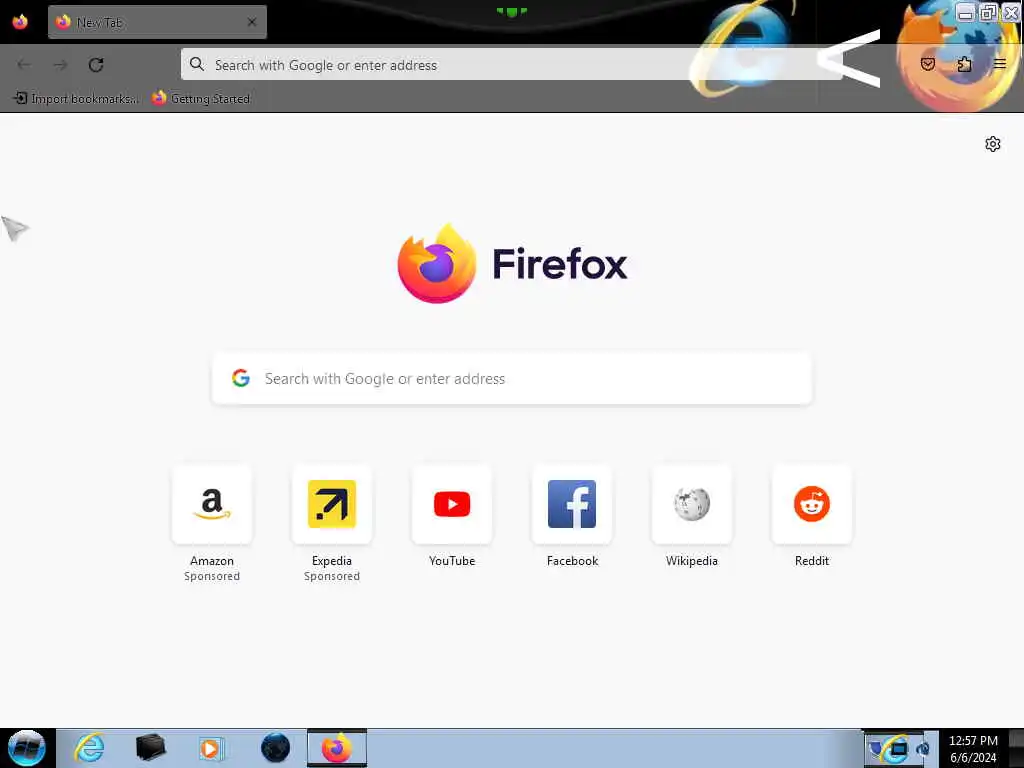
Task: Launch the media player from the taskbar
Action: 210,748
